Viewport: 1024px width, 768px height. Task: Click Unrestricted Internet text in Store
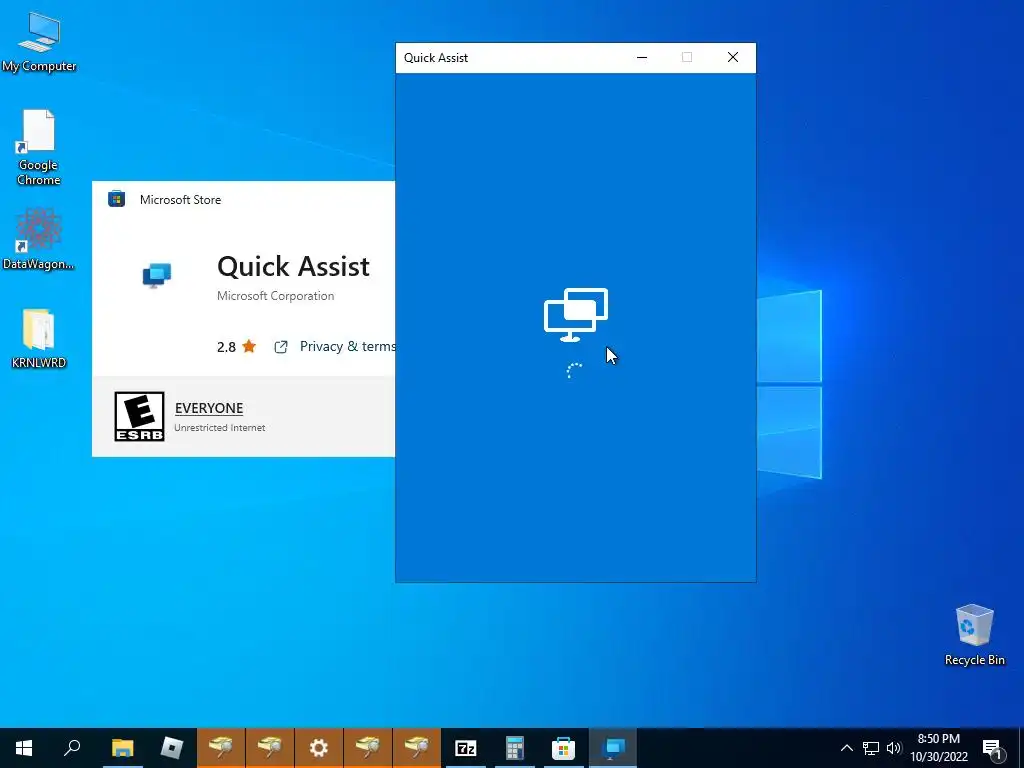coord(219,428)
